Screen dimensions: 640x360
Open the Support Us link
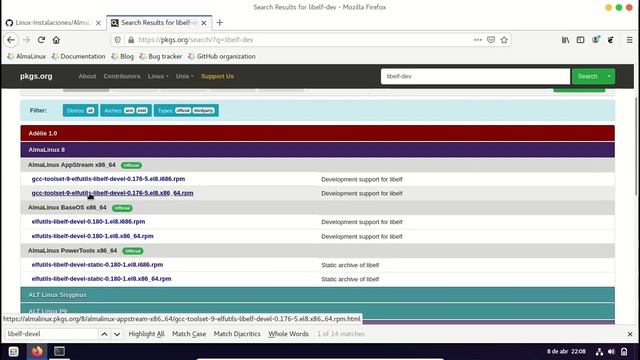[217, 76]
